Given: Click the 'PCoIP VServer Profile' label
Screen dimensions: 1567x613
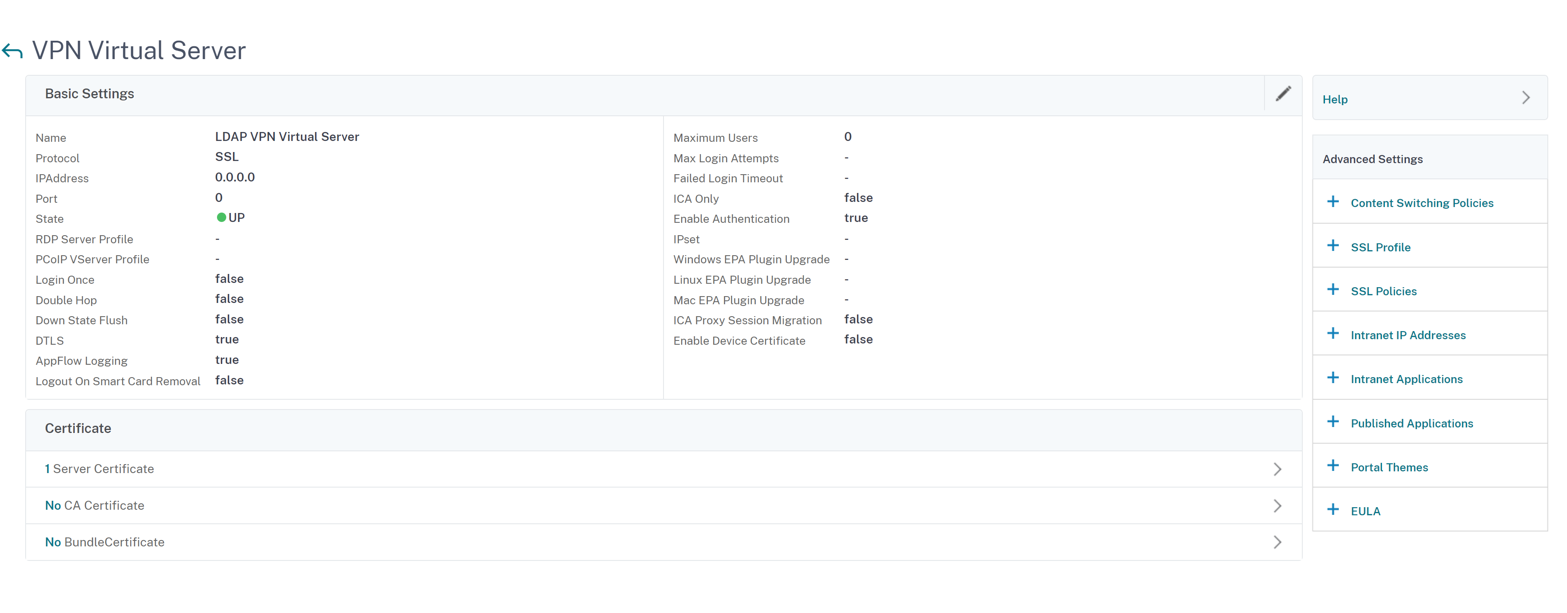Looking at the screenshot, I should tap(93, 260).
